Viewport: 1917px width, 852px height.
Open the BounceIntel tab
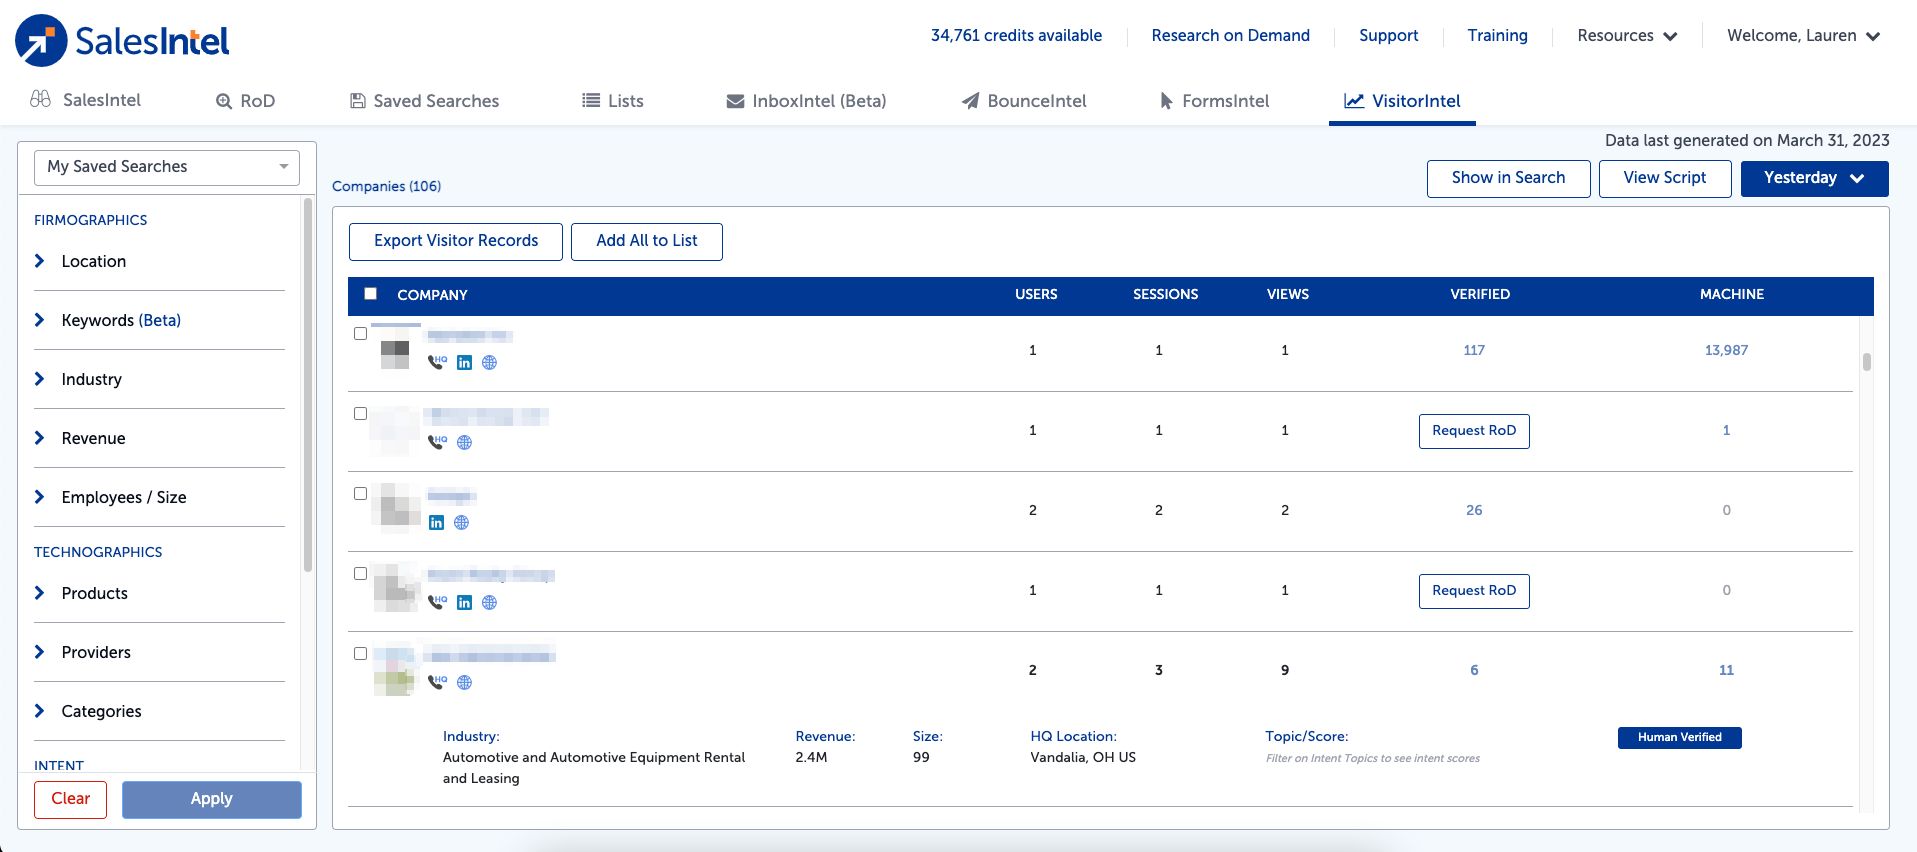point(1024,101)
